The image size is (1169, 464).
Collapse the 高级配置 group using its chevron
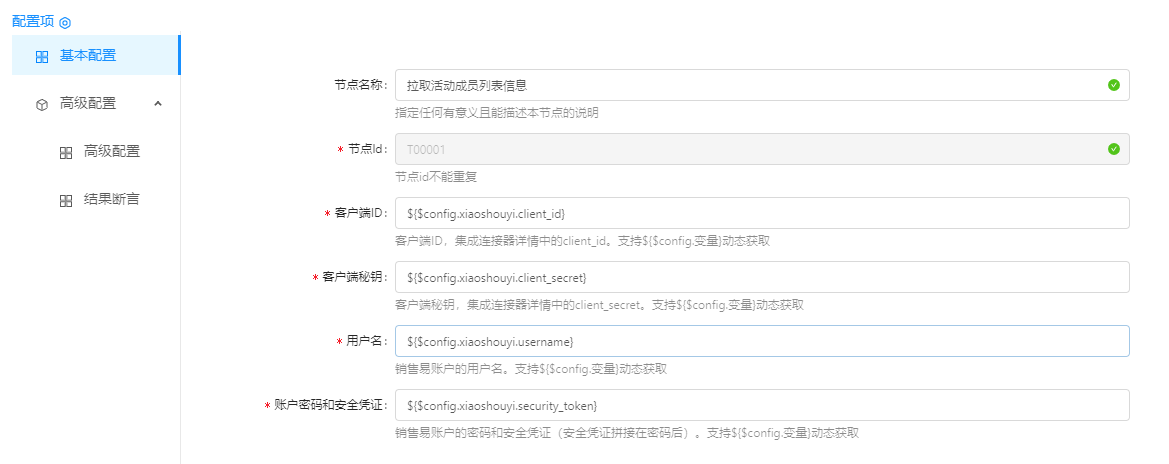158,103
